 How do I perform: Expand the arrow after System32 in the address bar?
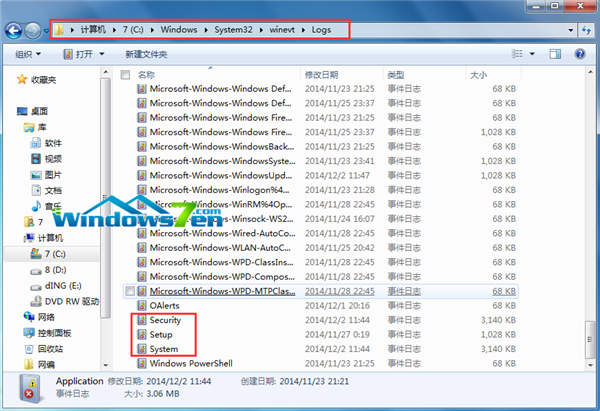point(261,30)
